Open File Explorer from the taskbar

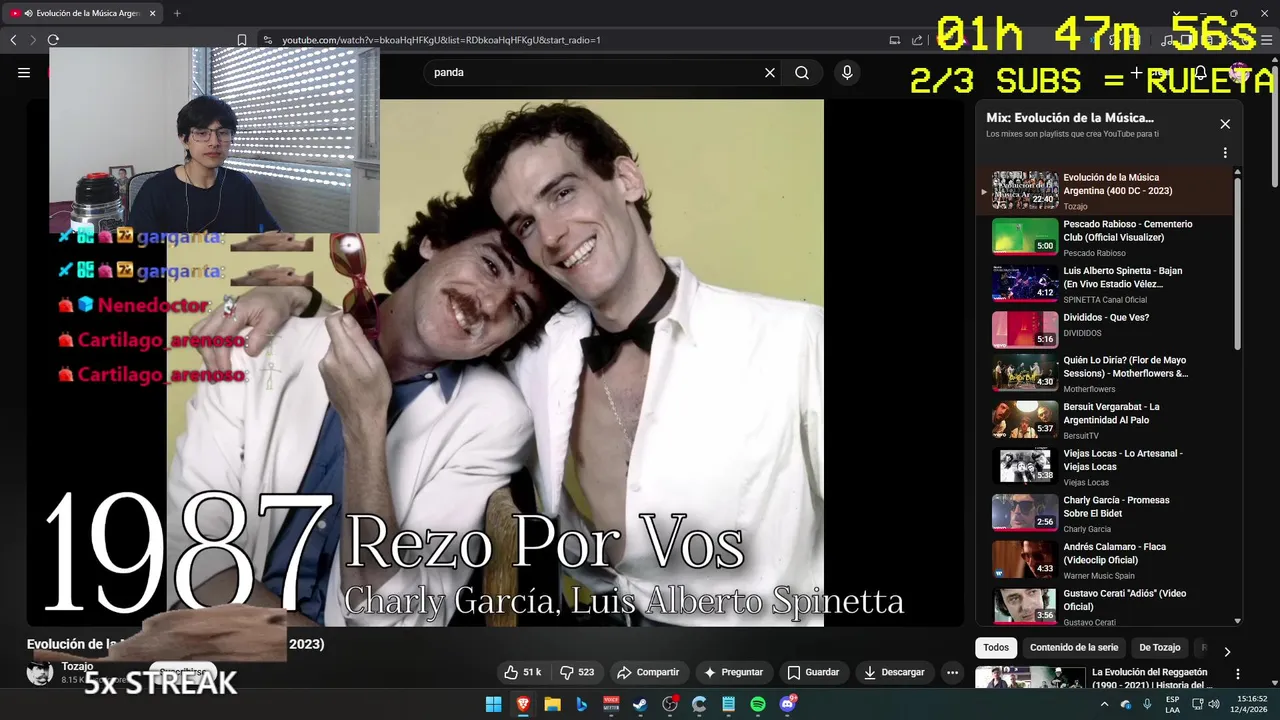[x=552, y=705]
